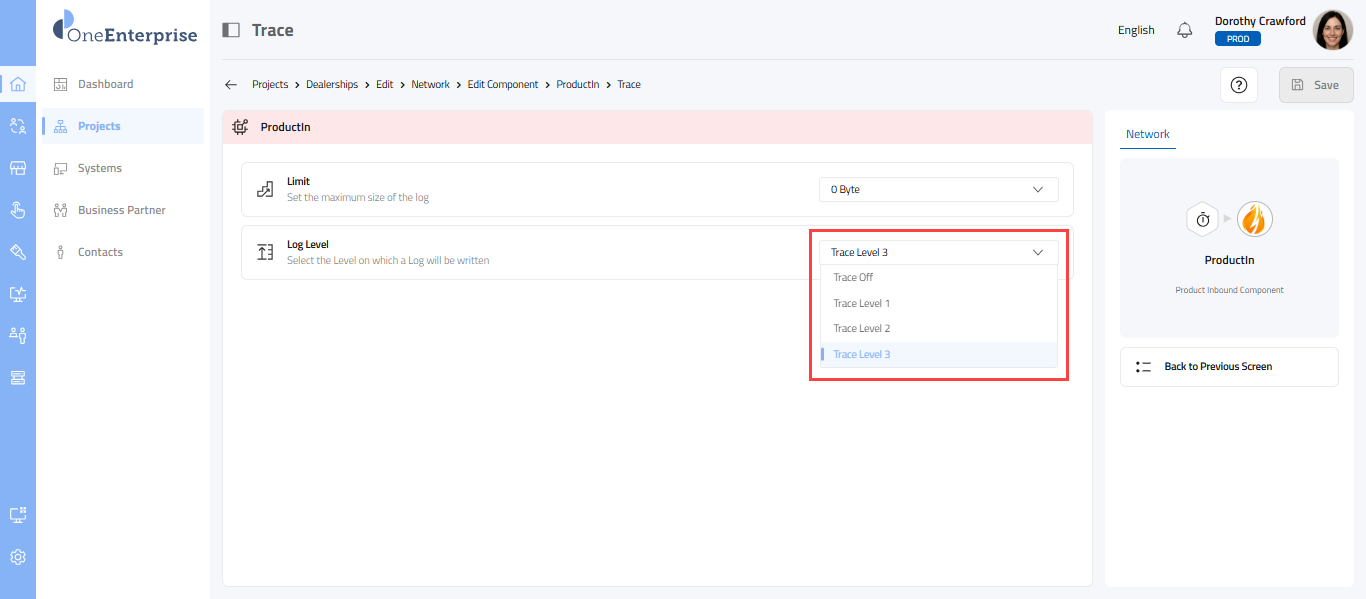This screenshot has width=1366, height=599.
Task: Click the Save button
Action: click(x=1315, y=85)
